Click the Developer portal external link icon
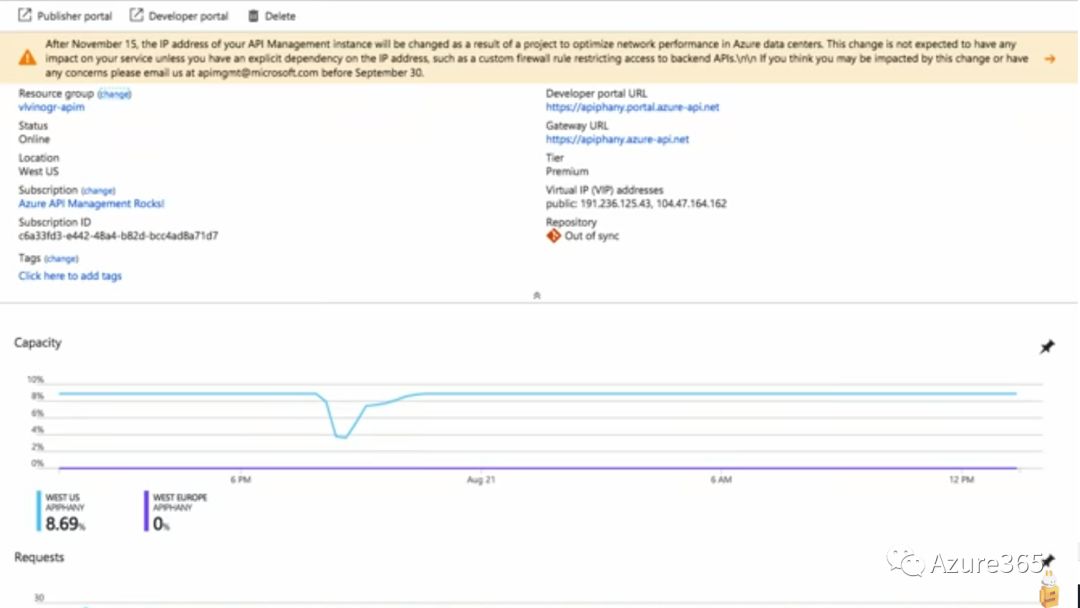Viewport: 1080px width, 608px height. (136, 16)
